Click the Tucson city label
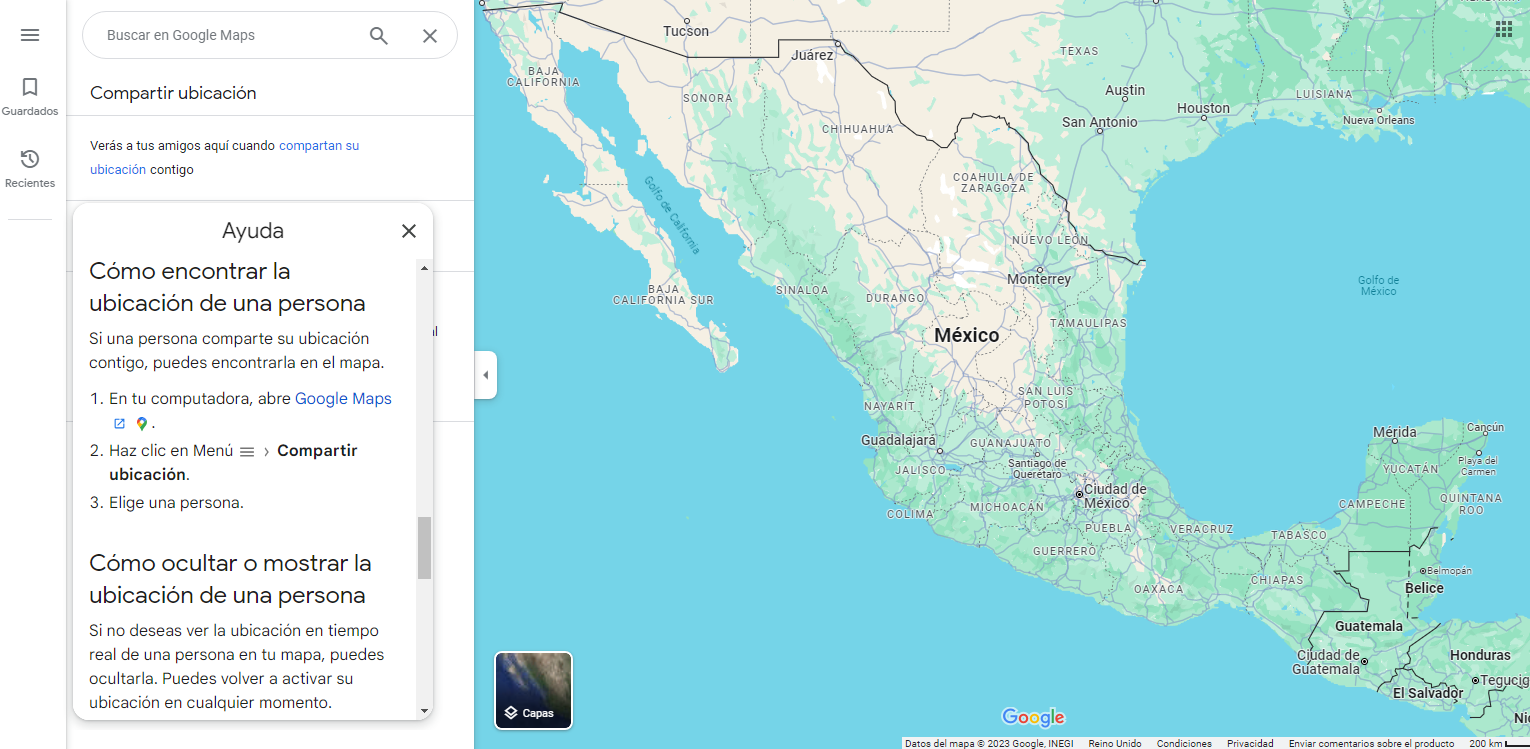The image size is (1530, 749). click(686, 31)
